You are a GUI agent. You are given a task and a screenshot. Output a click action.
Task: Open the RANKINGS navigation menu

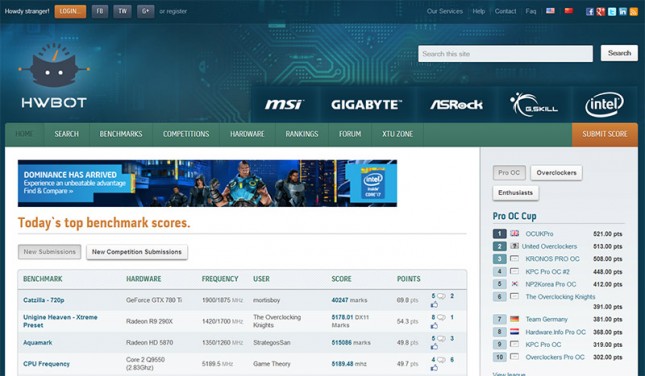coord(302,134)
